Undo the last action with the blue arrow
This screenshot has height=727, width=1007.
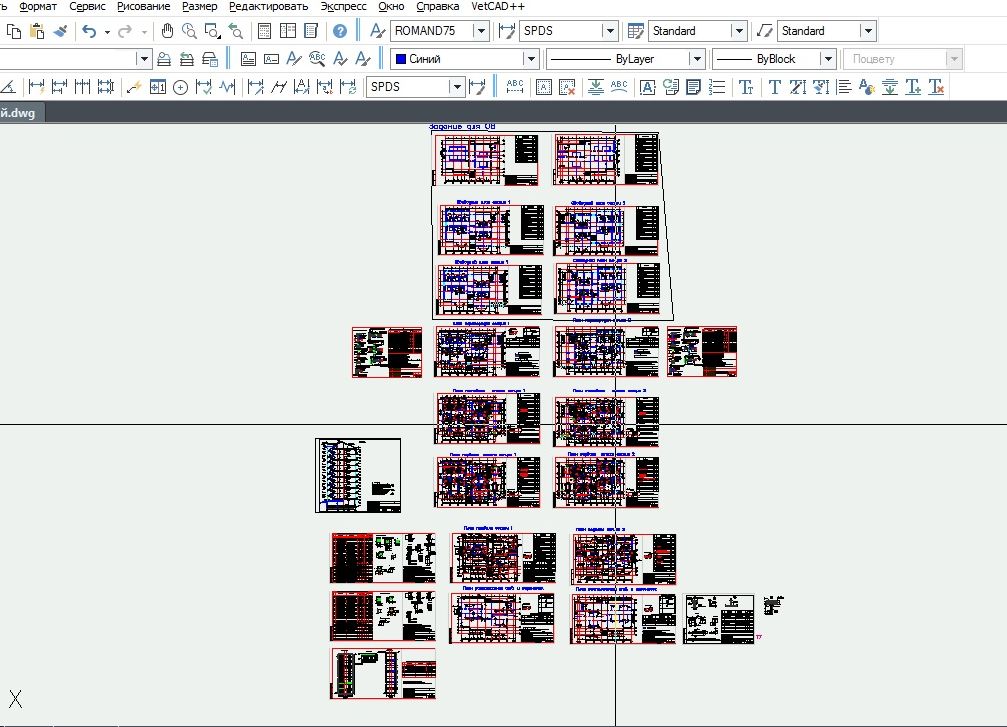[89, 31]
